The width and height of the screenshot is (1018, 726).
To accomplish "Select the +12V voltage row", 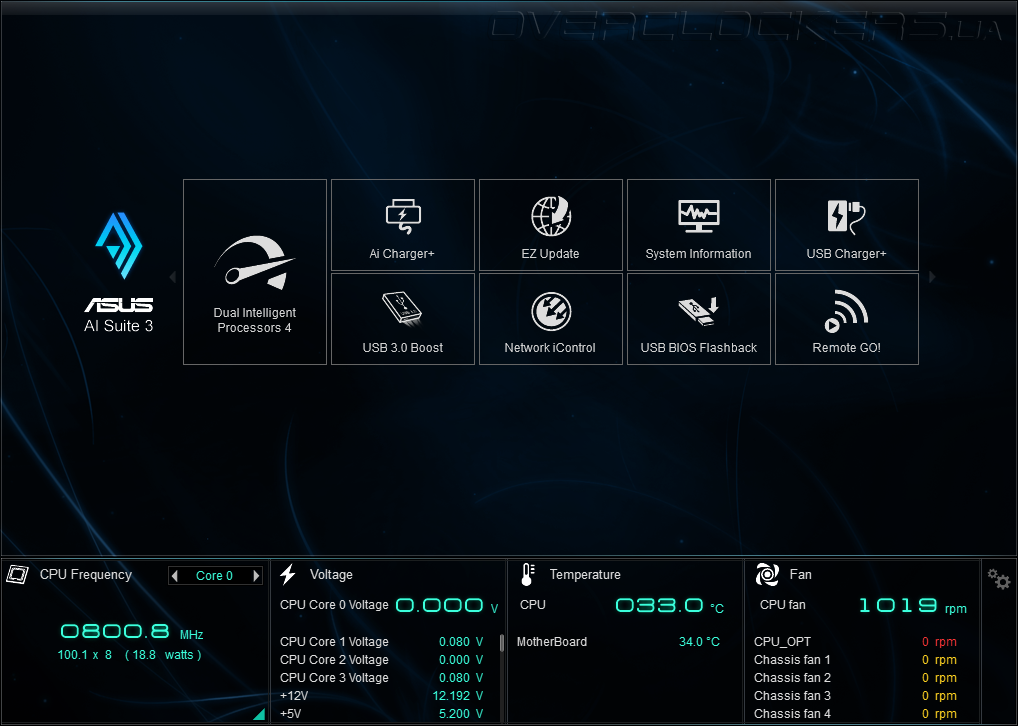I will (382, 696).
